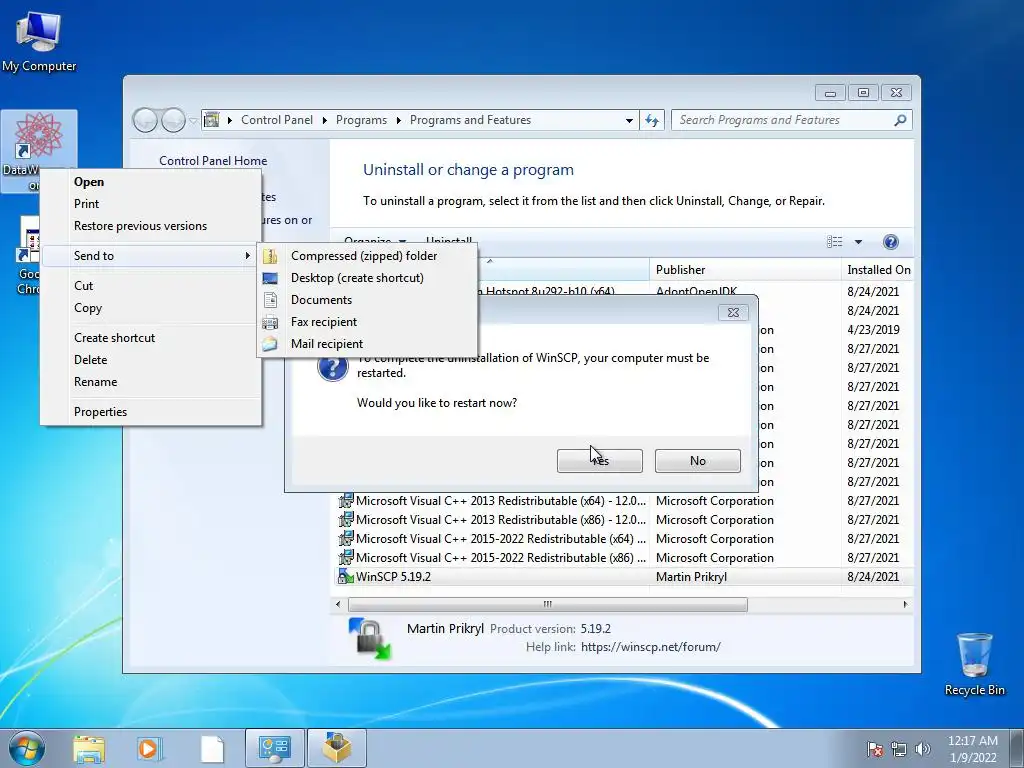Refresh the Programs and Features address bar
The width and height of the screenshot is (1024, 768).
(652, 120)
